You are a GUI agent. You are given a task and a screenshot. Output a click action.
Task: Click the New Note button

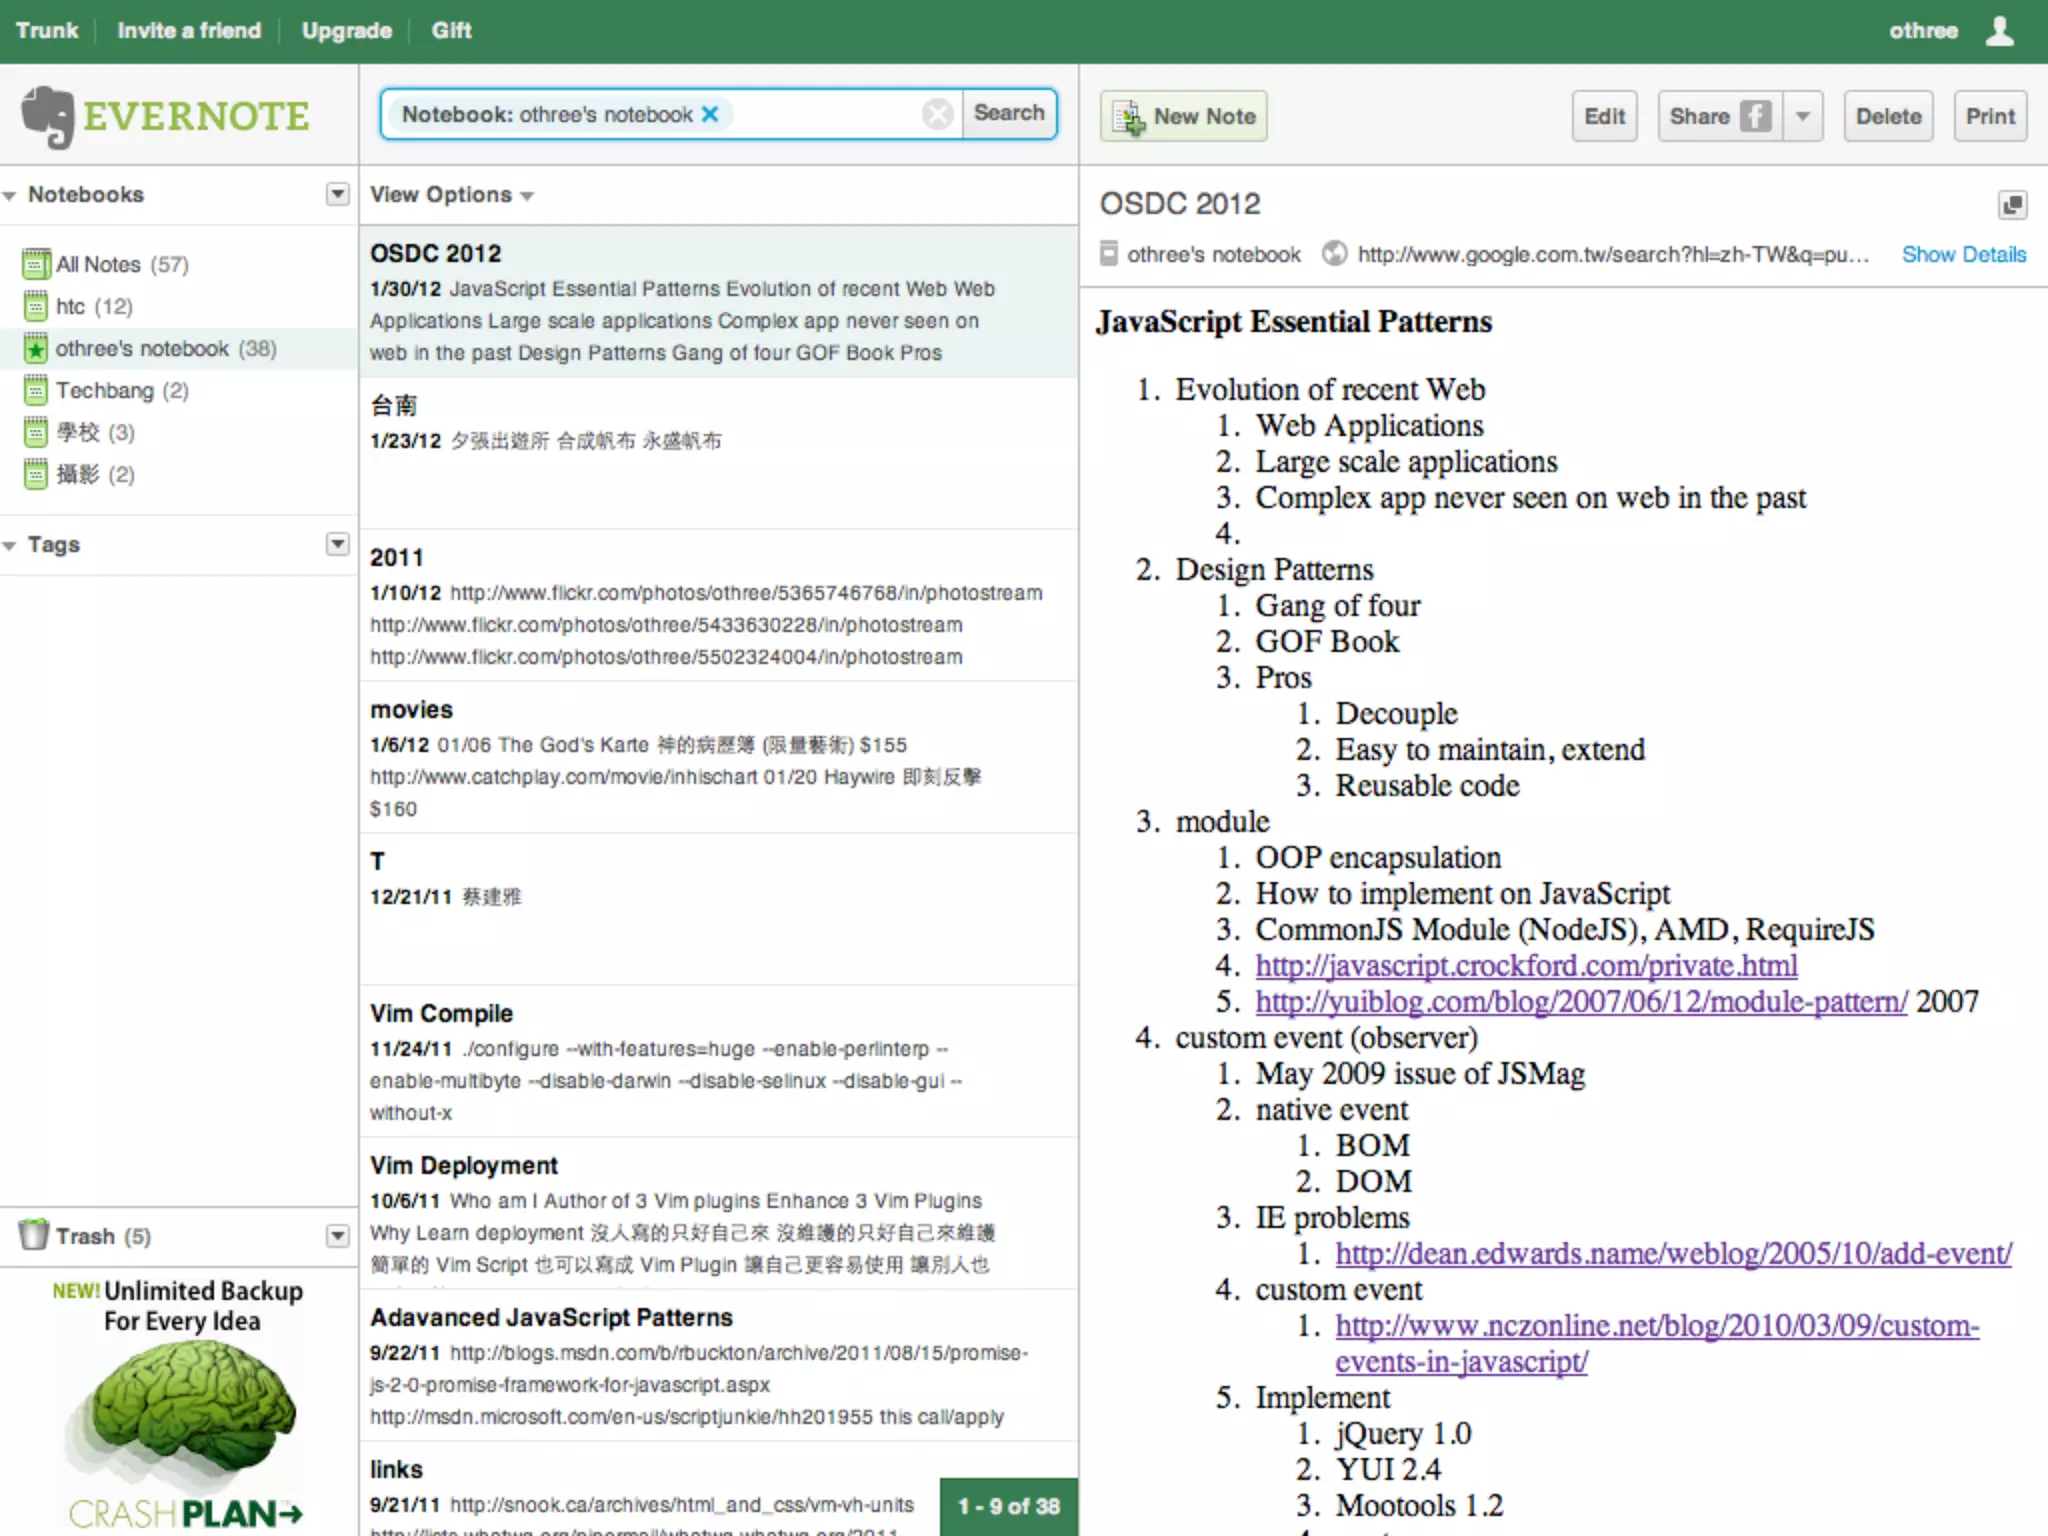pyautogui.click(x=1184, y=116)
